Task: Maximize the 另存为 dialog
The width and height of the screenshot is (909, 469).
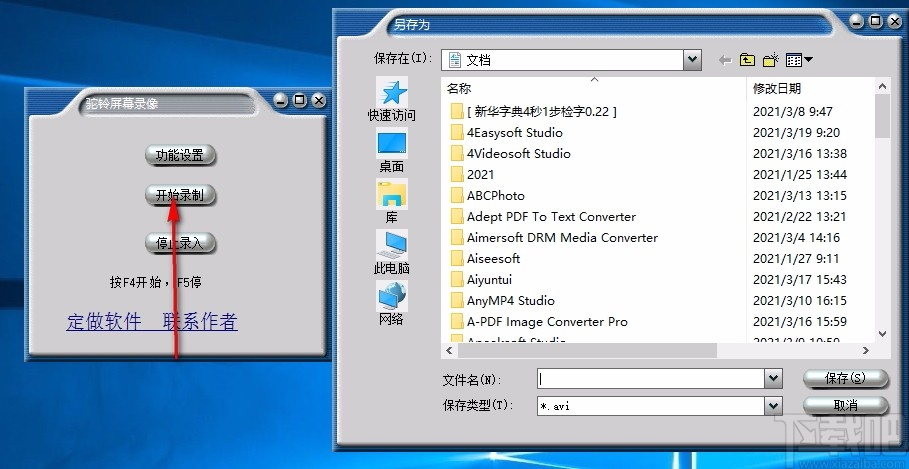Action: (875, 21)
